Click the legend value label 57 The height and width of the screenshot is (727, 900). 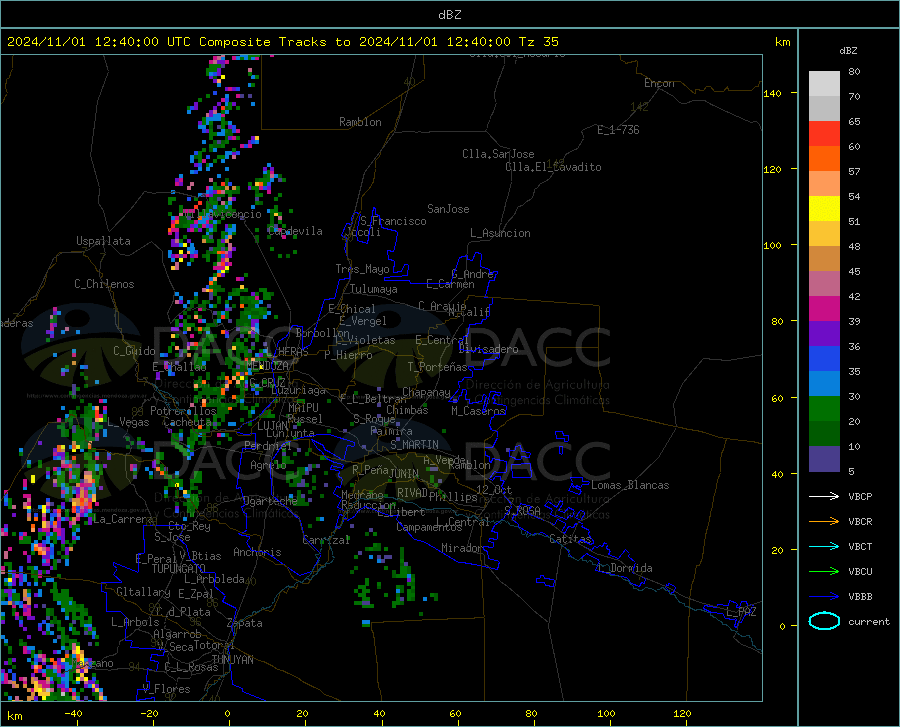[x=854, y=172]
